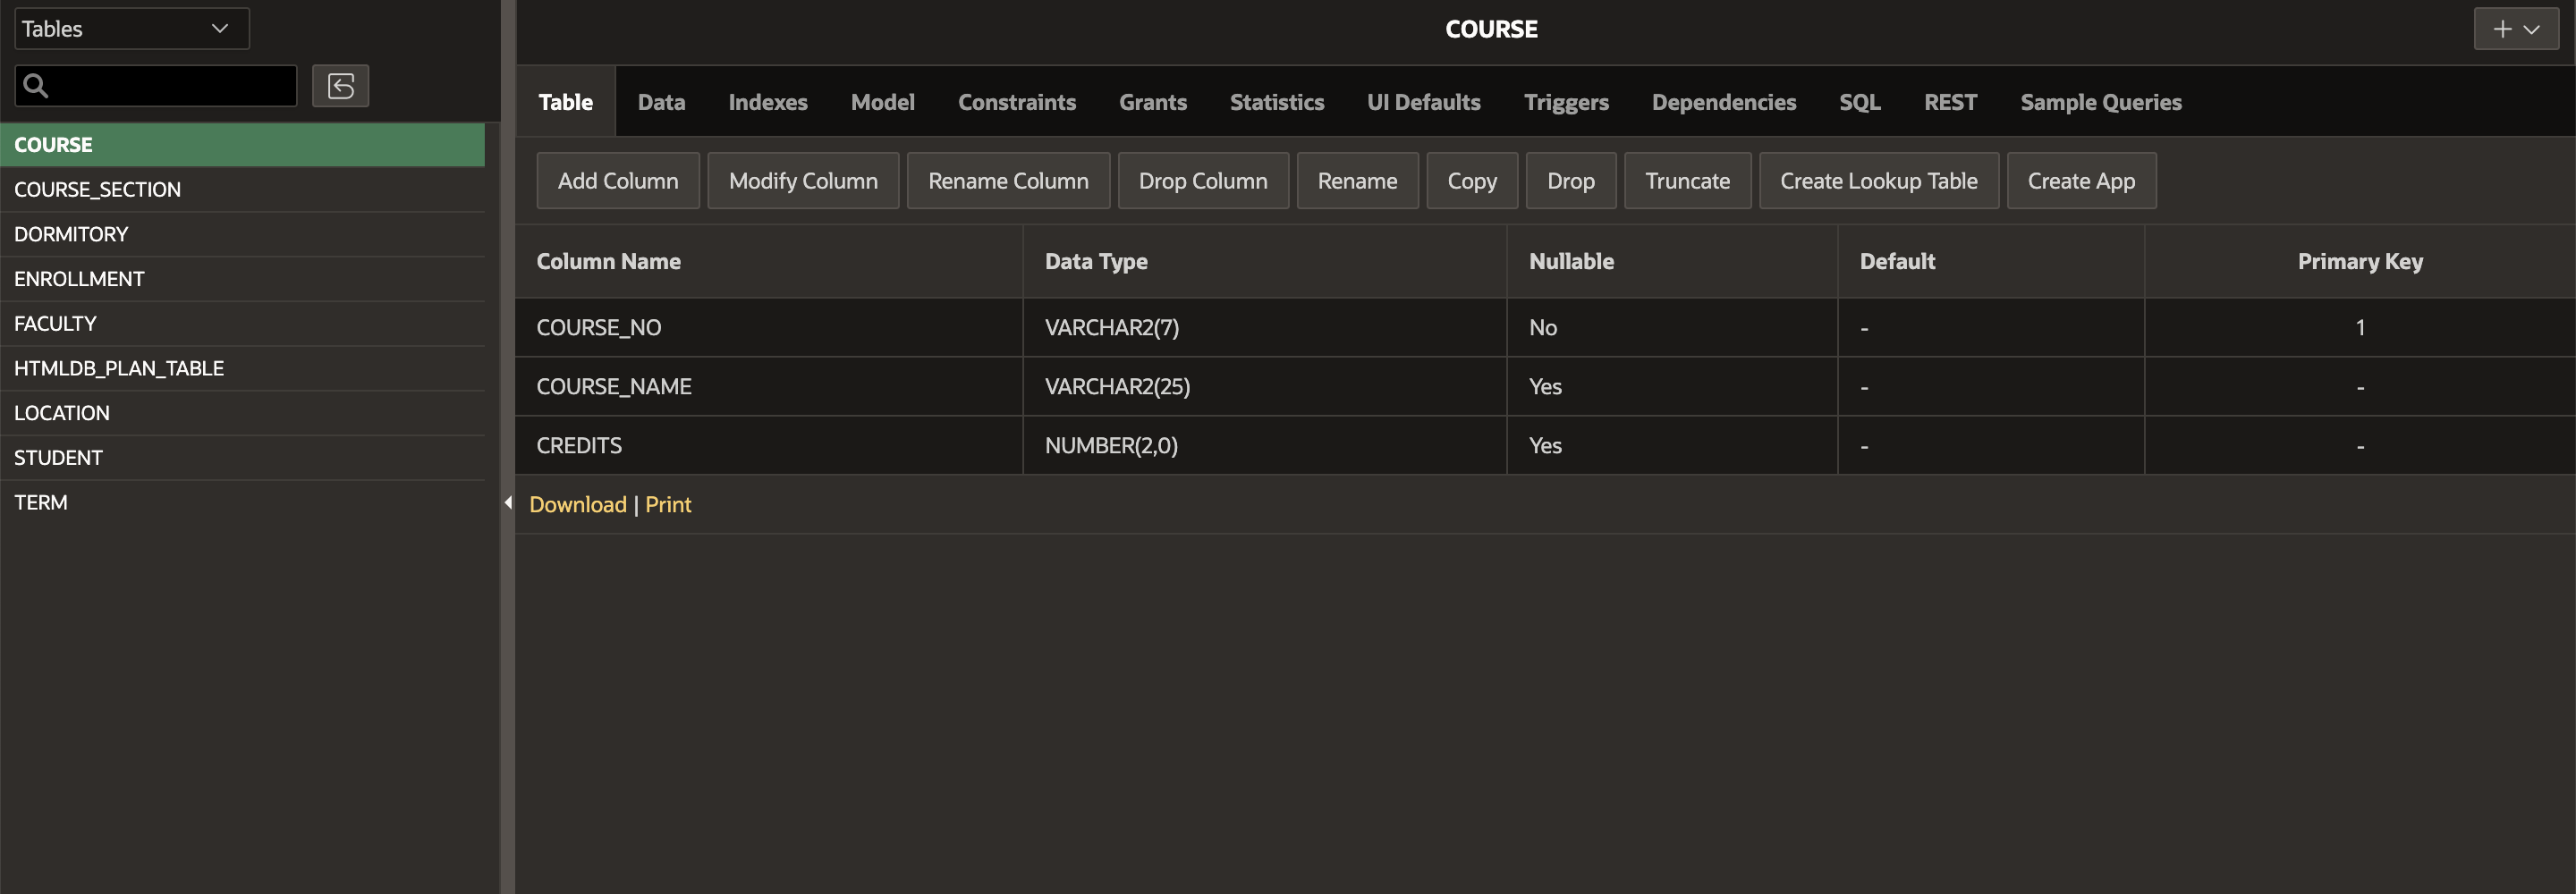Switch to the Dependencies tab
Screen dimensions: 2576x894
pos(1724,102)
